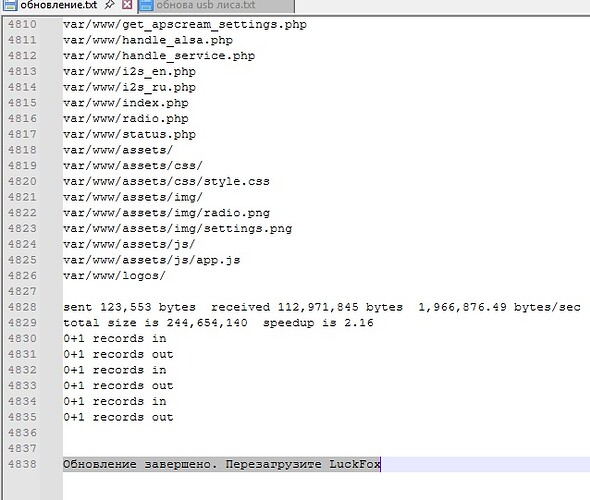Pin the обновление.txt tab
590x500 pixels.
coord(109,5)
